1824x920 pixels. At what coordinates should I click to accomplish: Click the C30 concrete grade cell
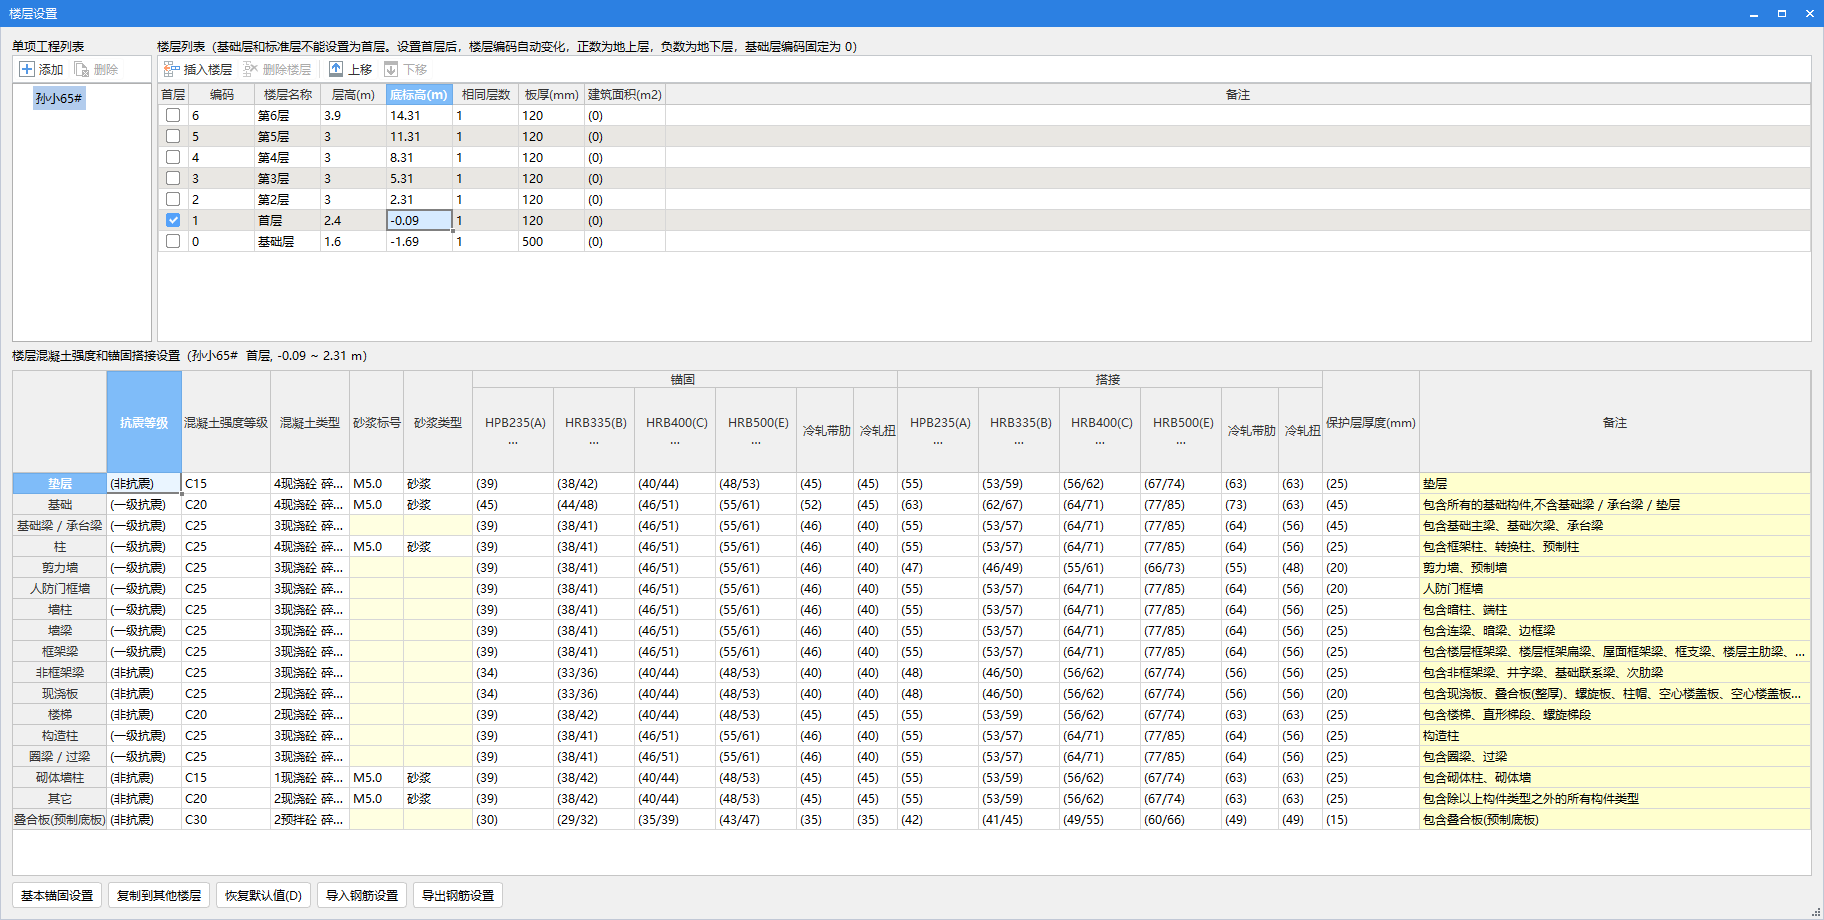226,819
